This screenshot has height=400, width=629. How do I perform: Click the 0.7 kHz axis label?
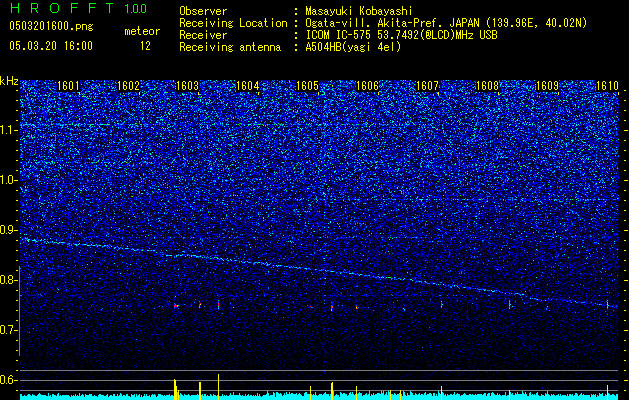point(9,330)
